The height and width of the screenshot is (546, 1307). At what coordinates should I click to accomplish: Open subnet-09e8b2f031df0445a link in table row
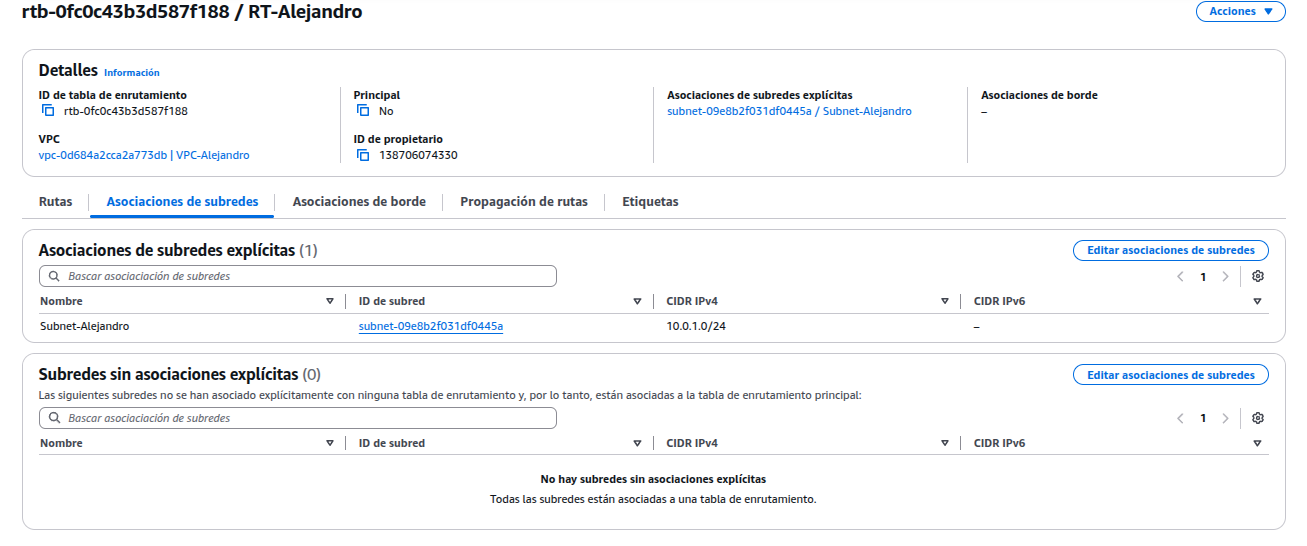click(x=431, y=326)
